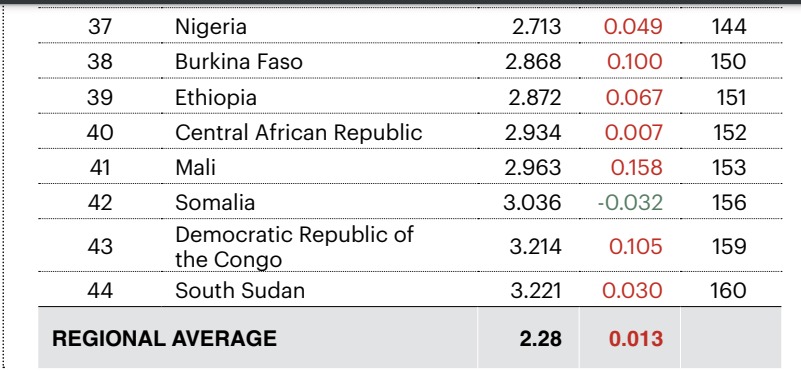Click the South Sudan row label
This screenshot has width=801, height=371.
pyautogui.click(x=240, y=291)
